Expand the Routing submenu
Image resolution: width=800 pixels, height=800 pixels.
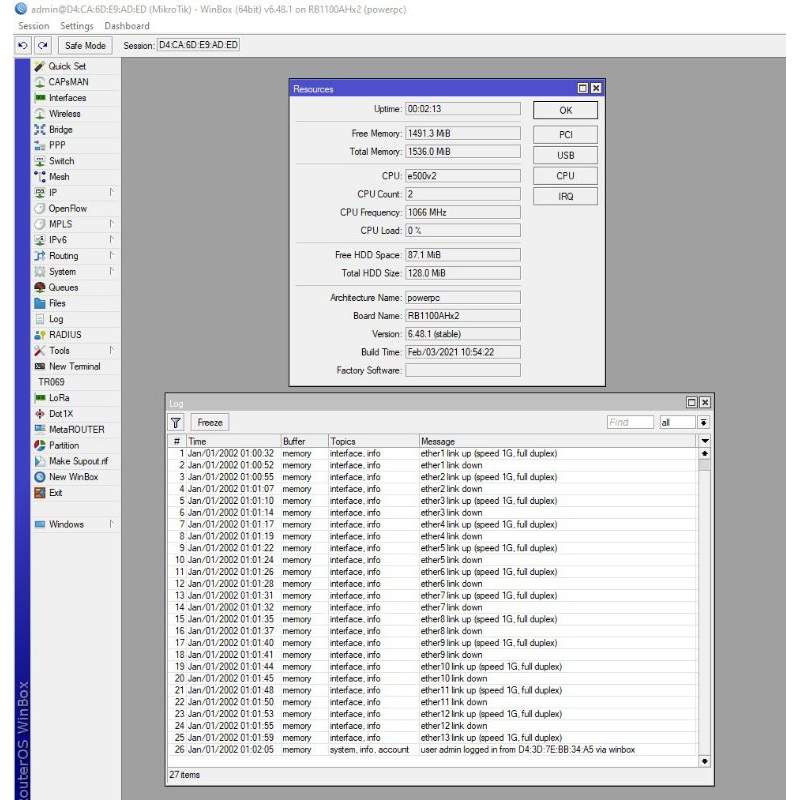[x=63, y=256]
